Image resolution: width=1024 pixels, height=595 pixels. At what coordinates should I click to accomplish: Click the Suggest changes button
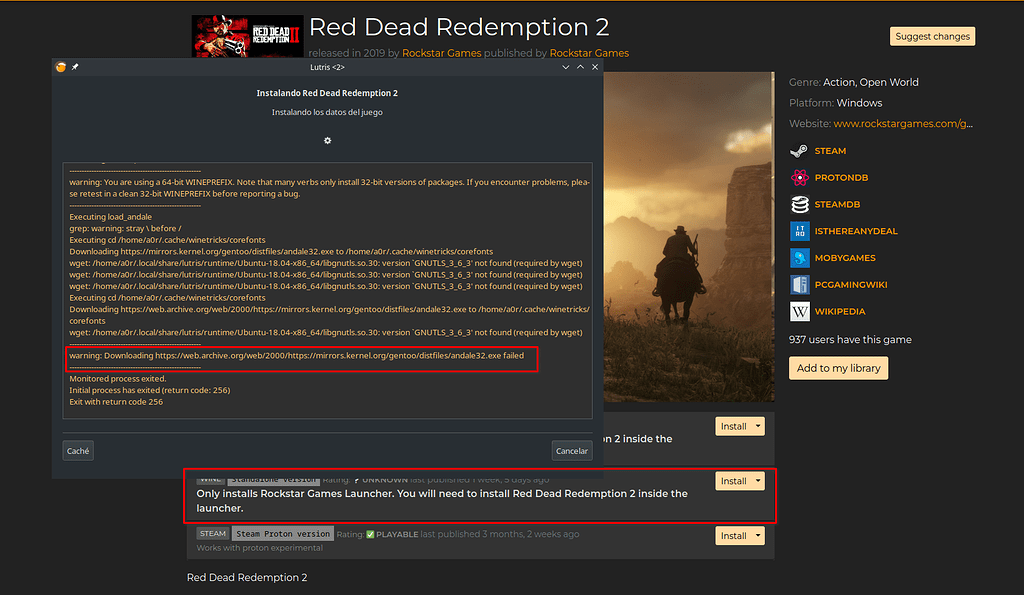932,35
